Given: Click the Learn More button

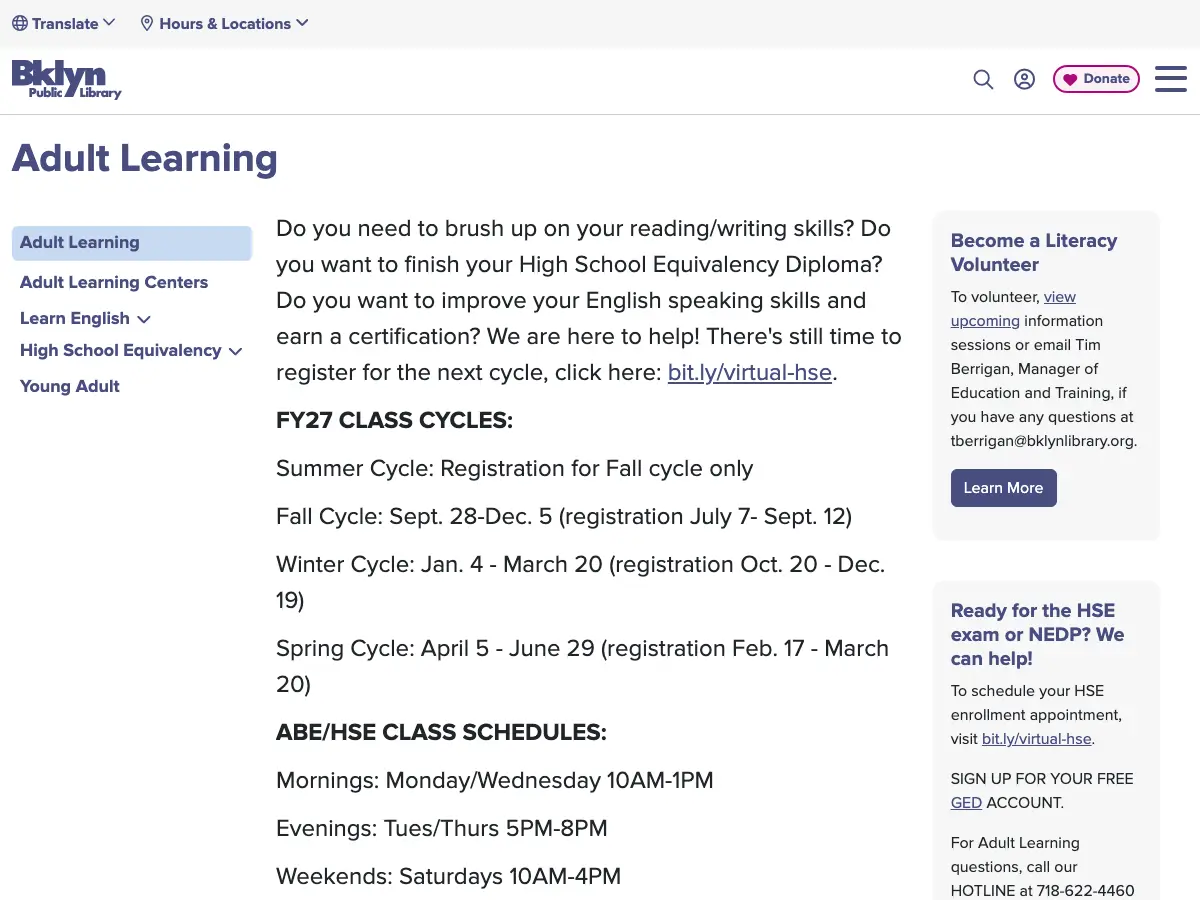Looking at the screenshot, I should click(x=1003, y=488).
